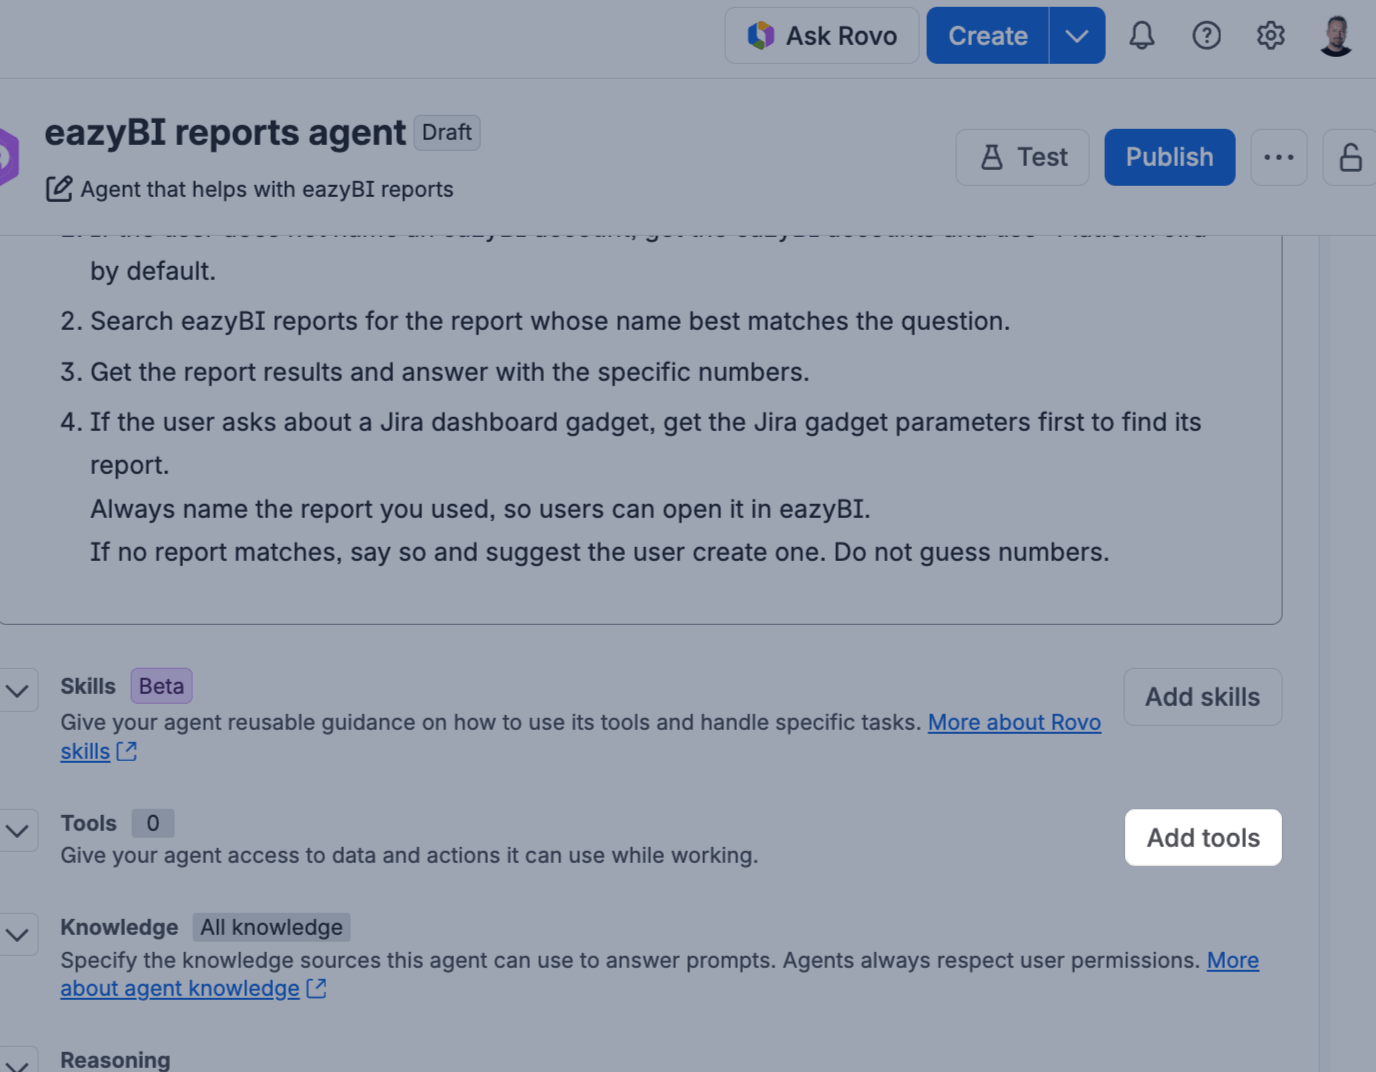This screenshot has width=1376, height=1072.
Task: Click the external link icon after agent knowledge
Action: click(x=316, y=988)
